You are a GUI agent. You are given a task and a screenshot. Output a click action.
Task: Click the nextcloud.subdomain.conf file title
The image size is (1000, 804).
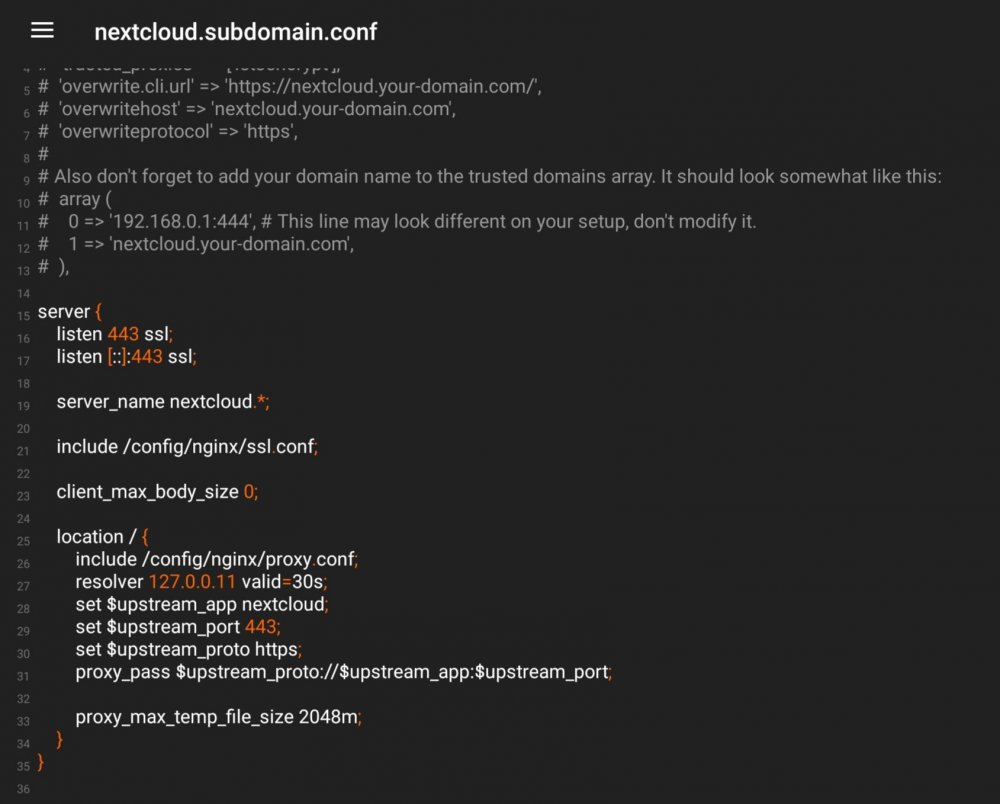click(x=235, y=32)
